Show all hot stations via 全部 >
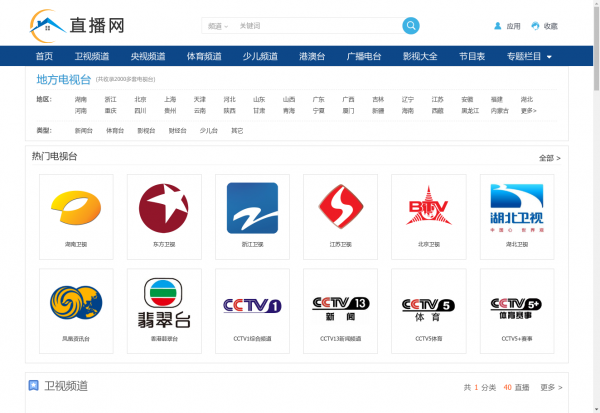The width and height of the screenshot is (600, 413). coord(549,158)
